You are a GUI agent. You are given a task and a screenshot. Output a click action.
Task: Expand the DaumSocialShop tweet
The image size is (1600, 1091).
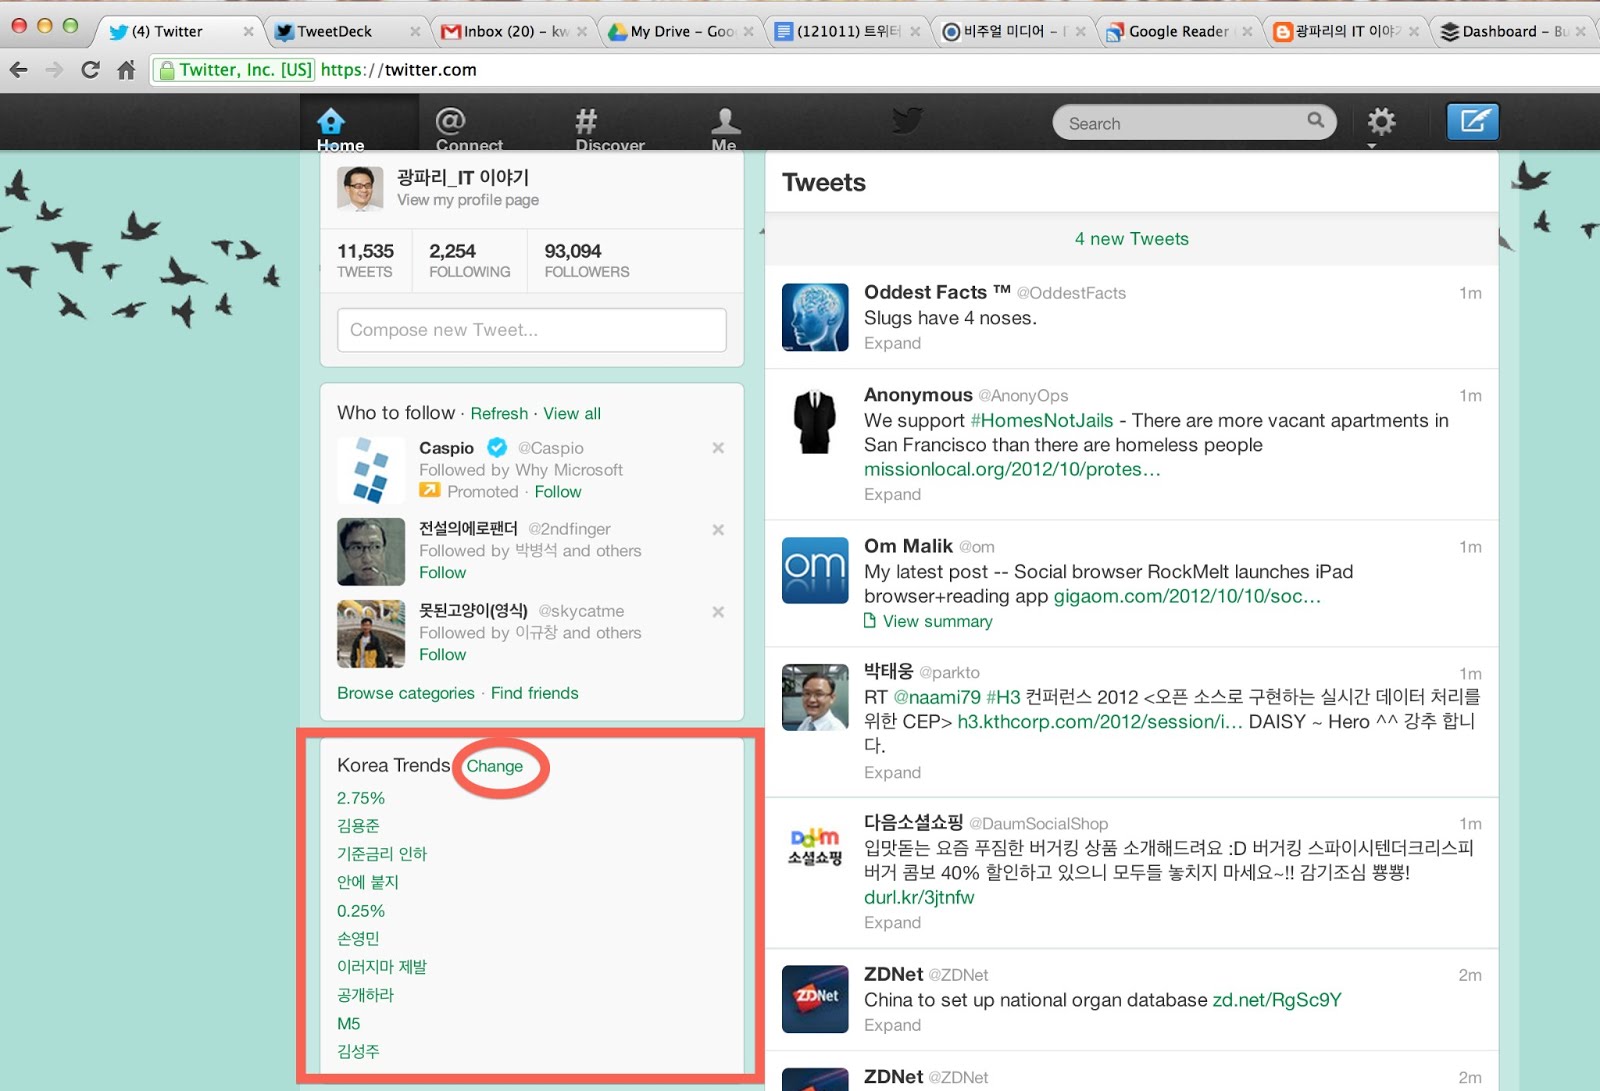pos(892,922)
